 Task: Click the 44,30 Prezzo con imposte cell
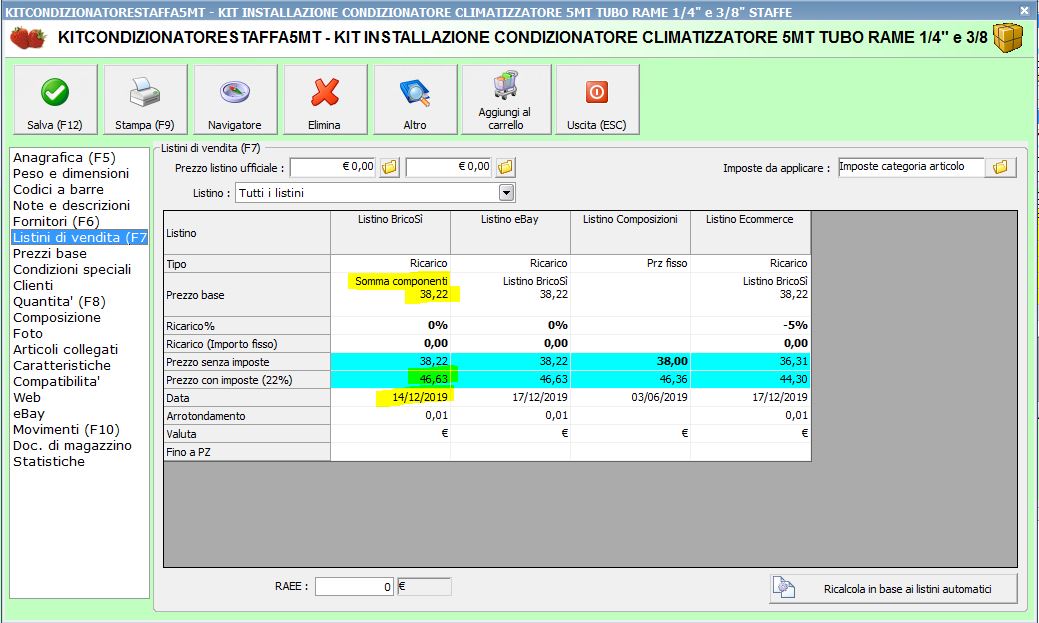750,379
